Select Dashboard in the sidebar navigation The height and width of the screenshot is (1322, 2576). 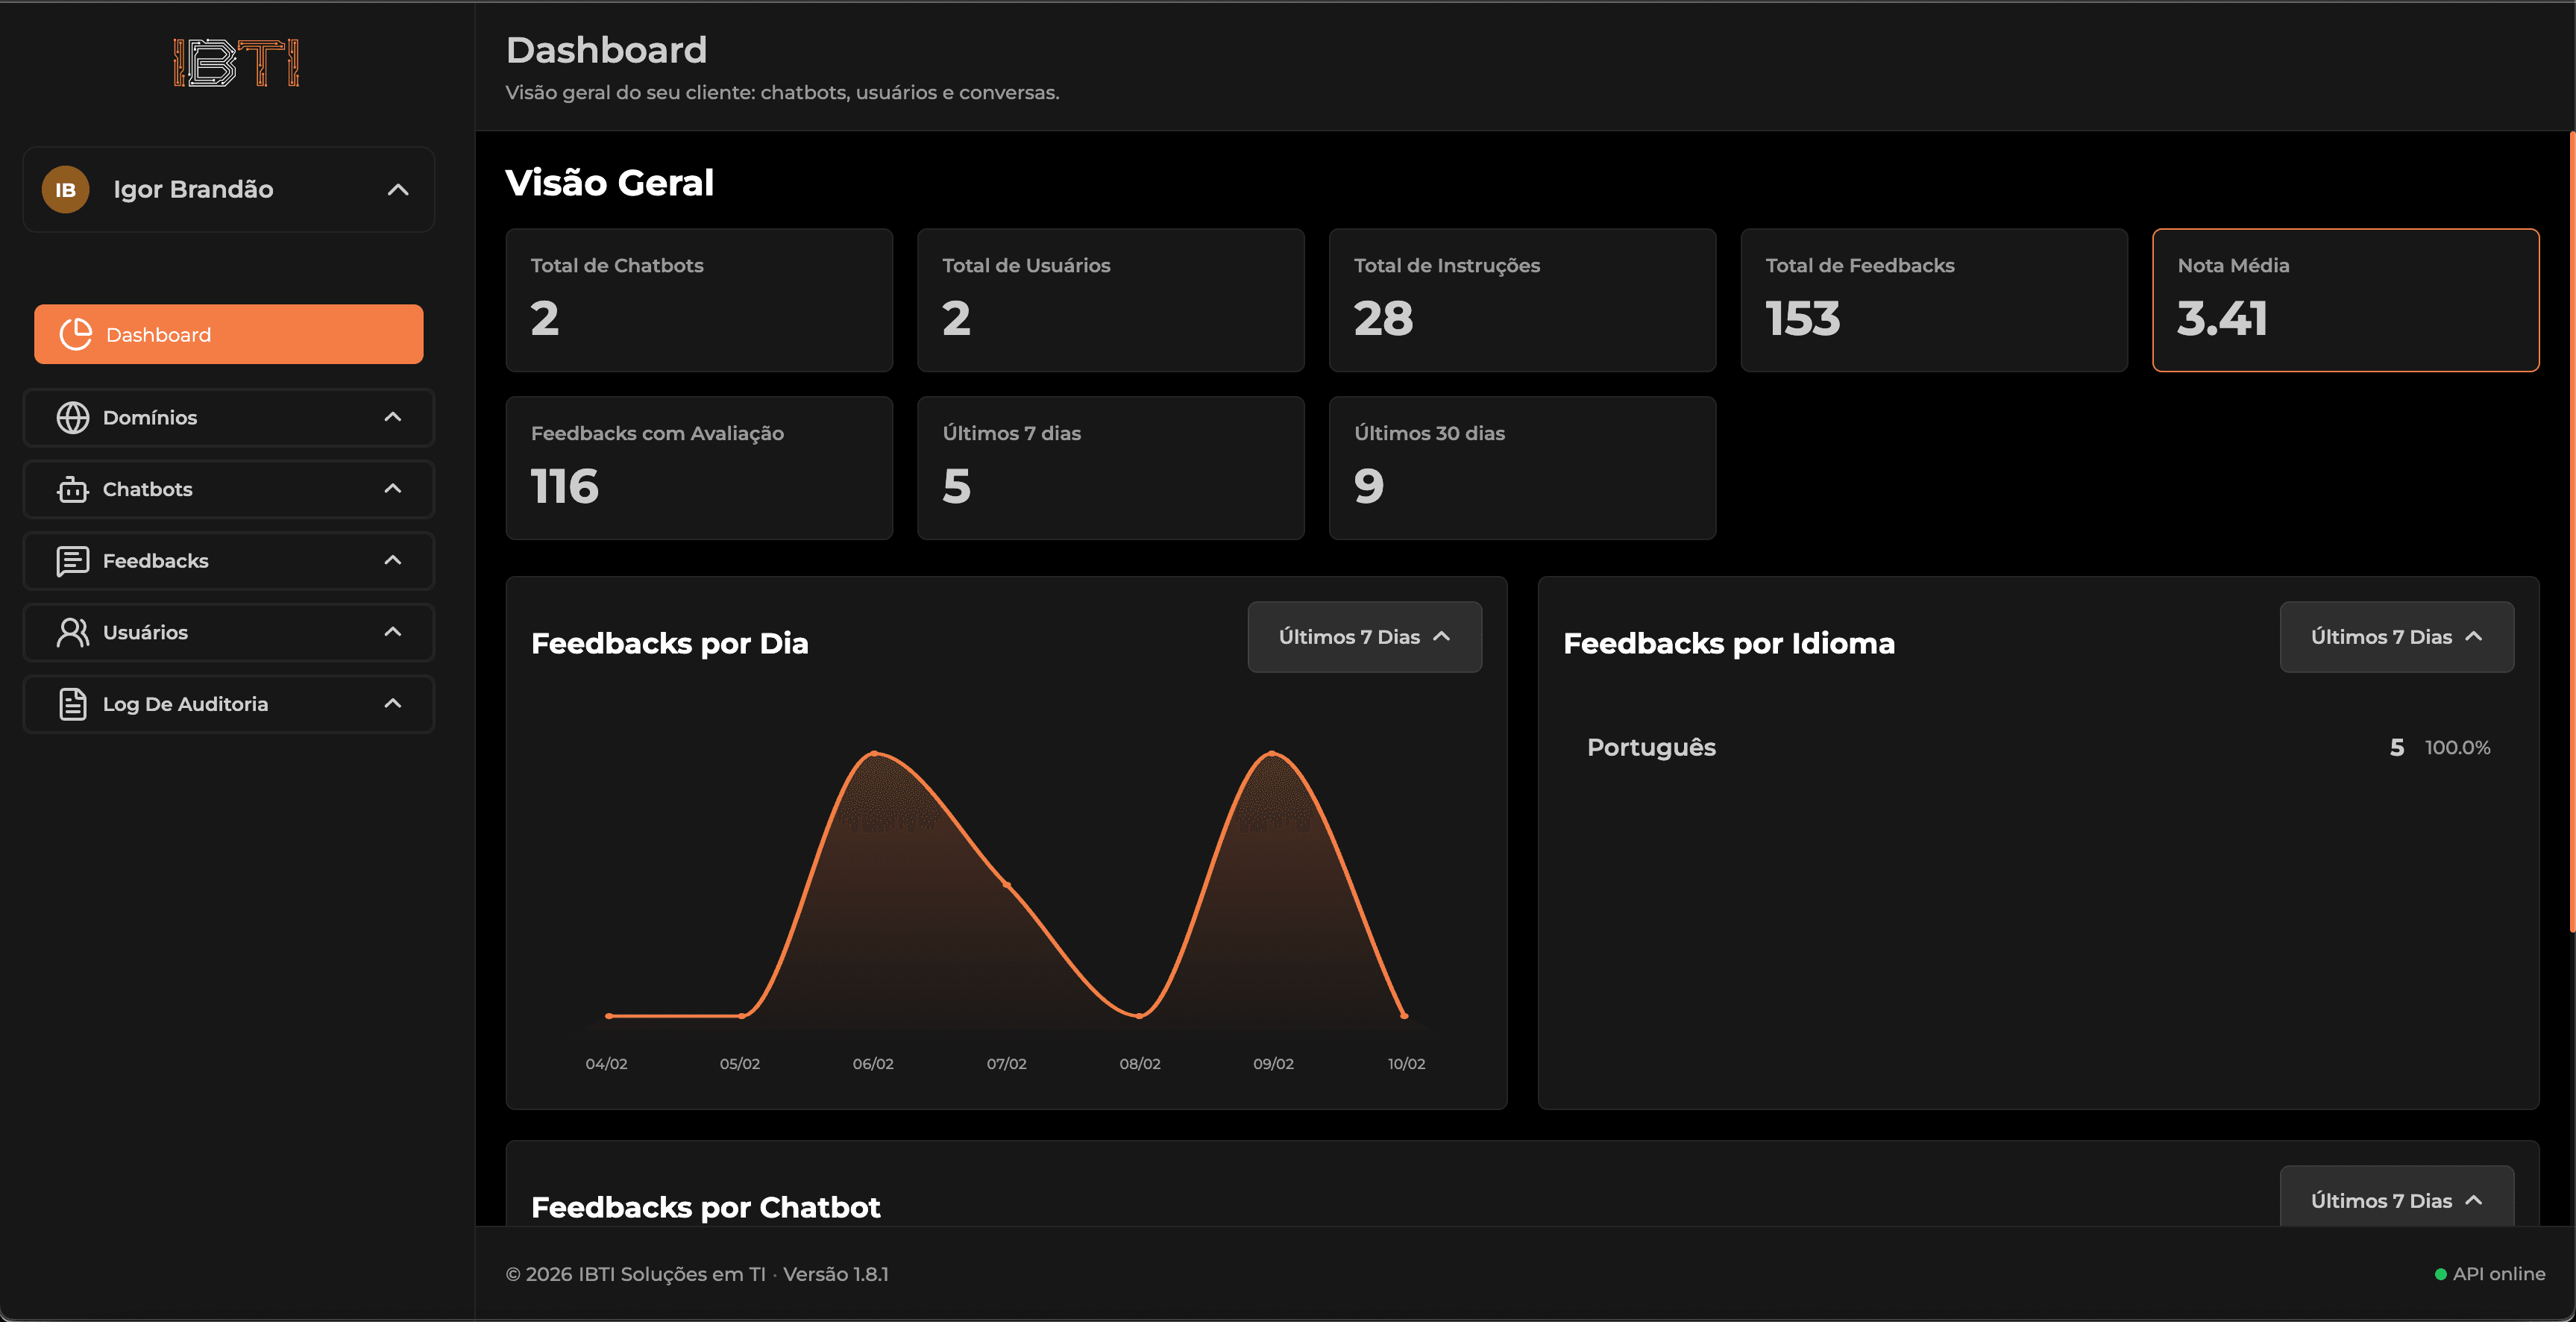click(228, 334)
